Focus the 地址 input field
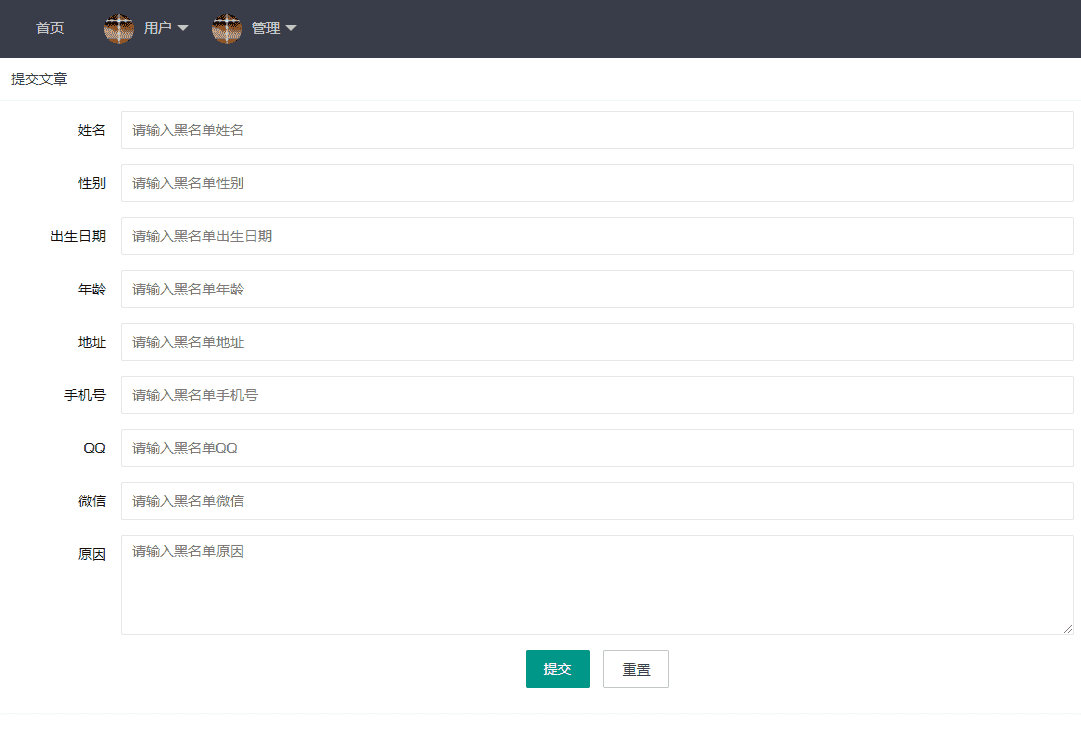This screenshot has width=1081, height=731. [597, 342]
